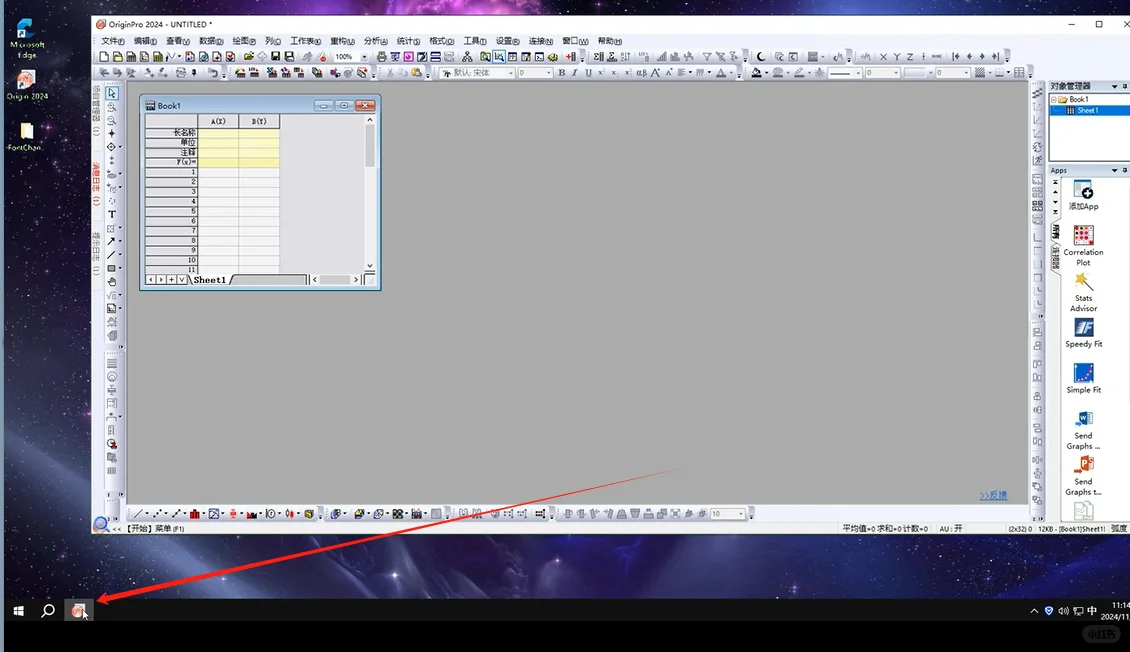The image size is (1130, 652).
Task: Click the Set as Y column icon
Action: tap(897, 56)
